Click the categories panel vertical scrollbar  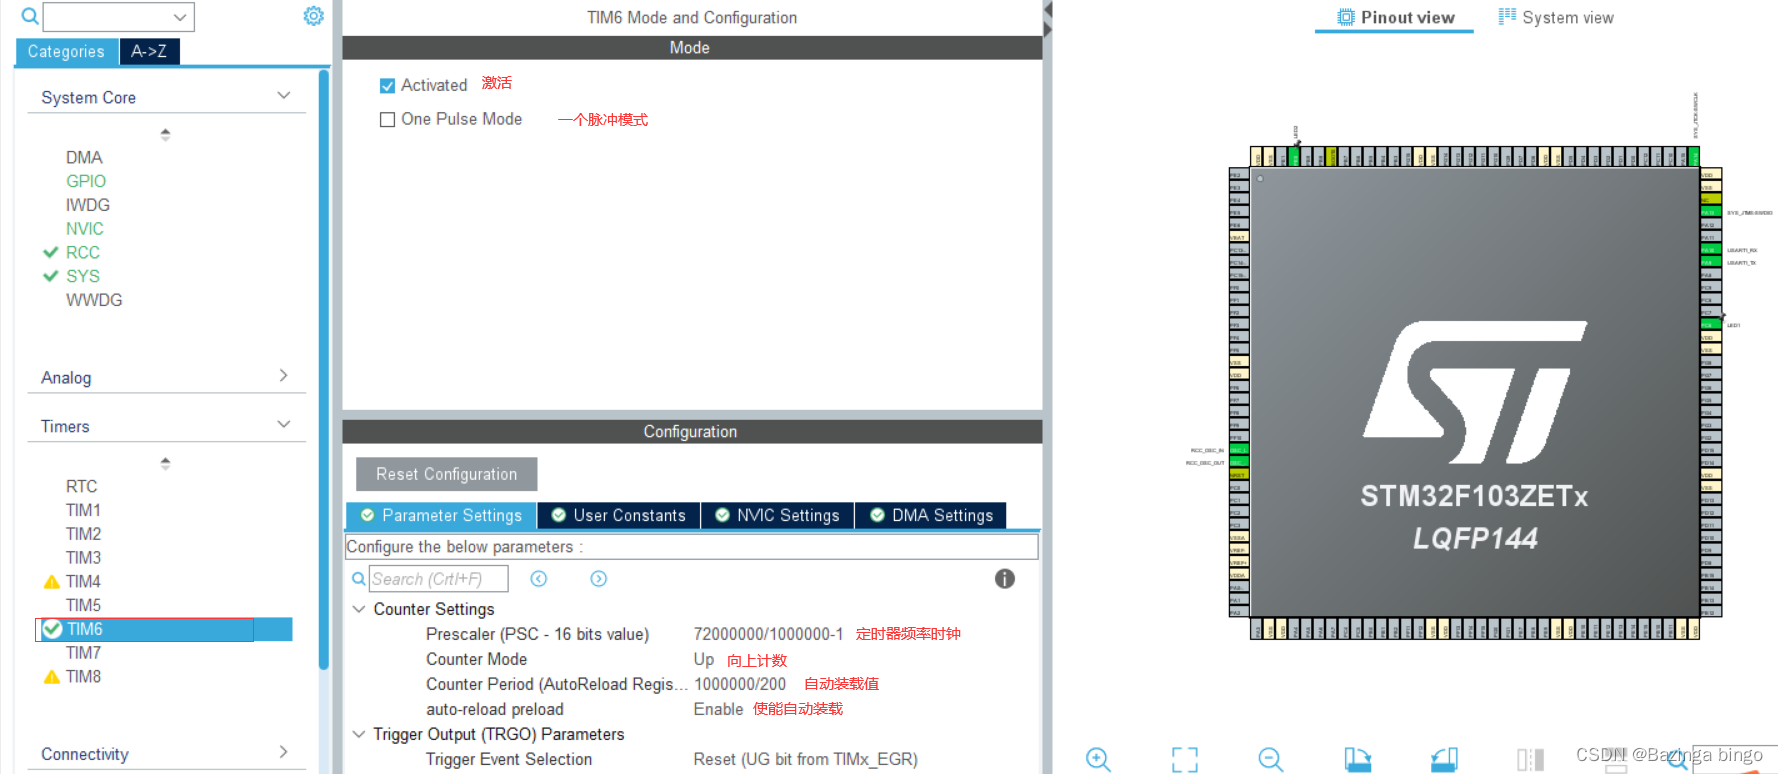click(324, 369)
